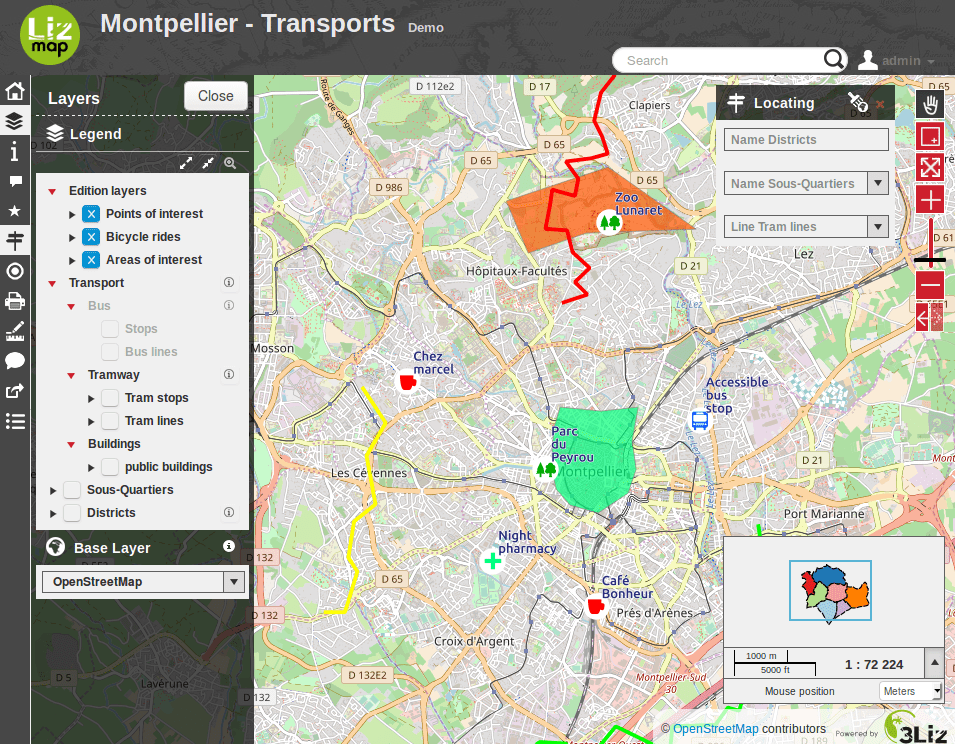Expand Sous-Quartiers layer legend
Viewport: 955px width, 744px height.
point(53,491)
